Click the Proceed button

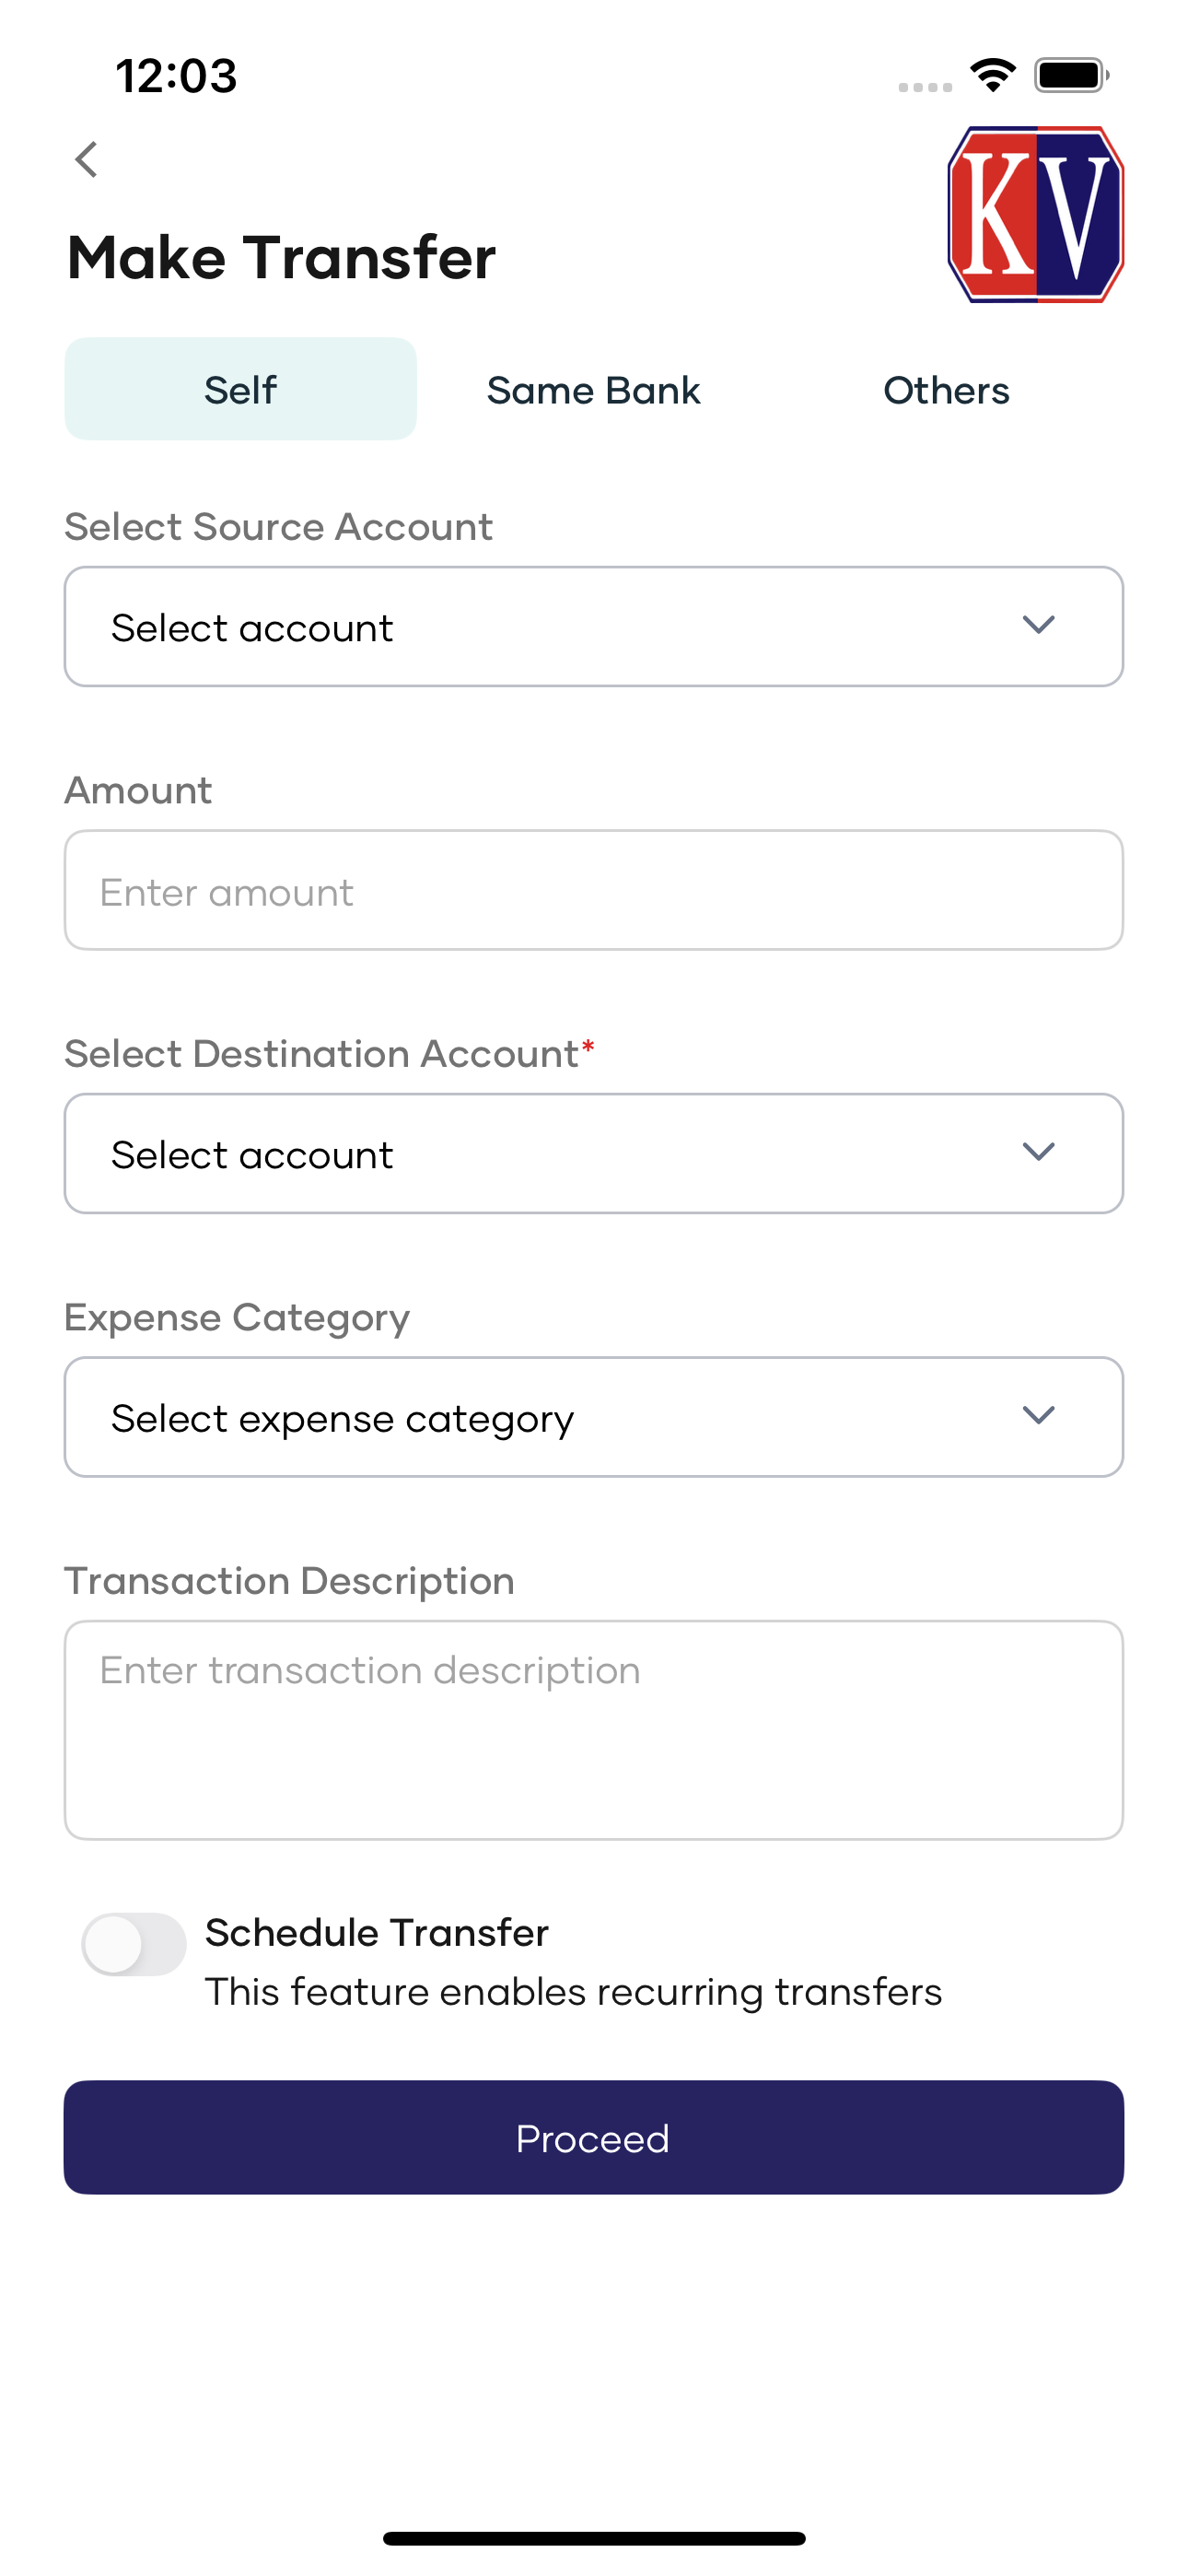[x=594, y=2138]
